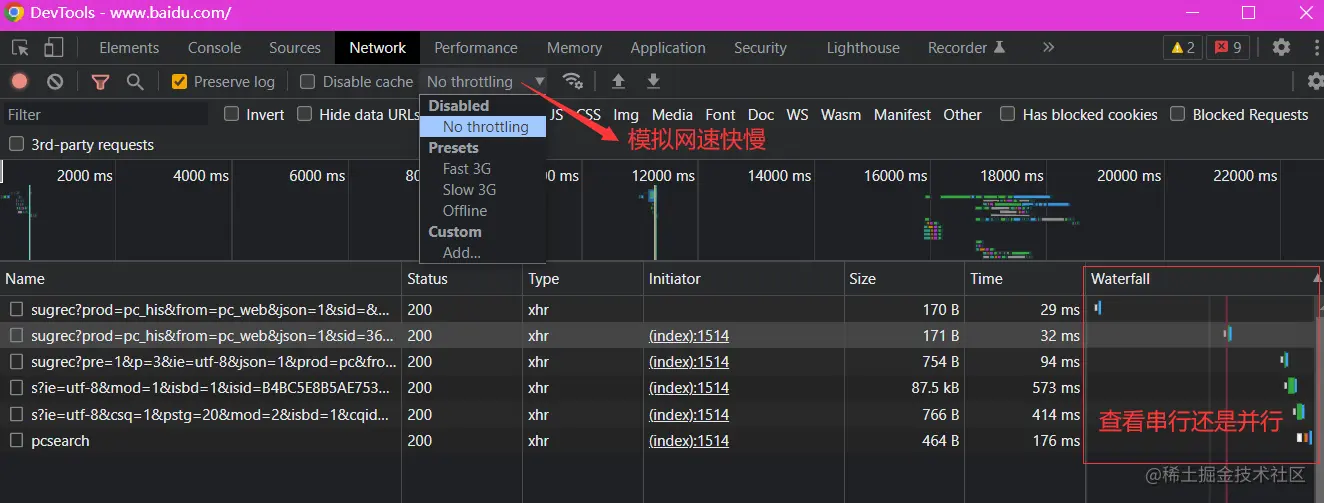Enable Has blocked cookies checkbox
The width and height of the screenshot is (1324, 503).
tap(1008, 114)
